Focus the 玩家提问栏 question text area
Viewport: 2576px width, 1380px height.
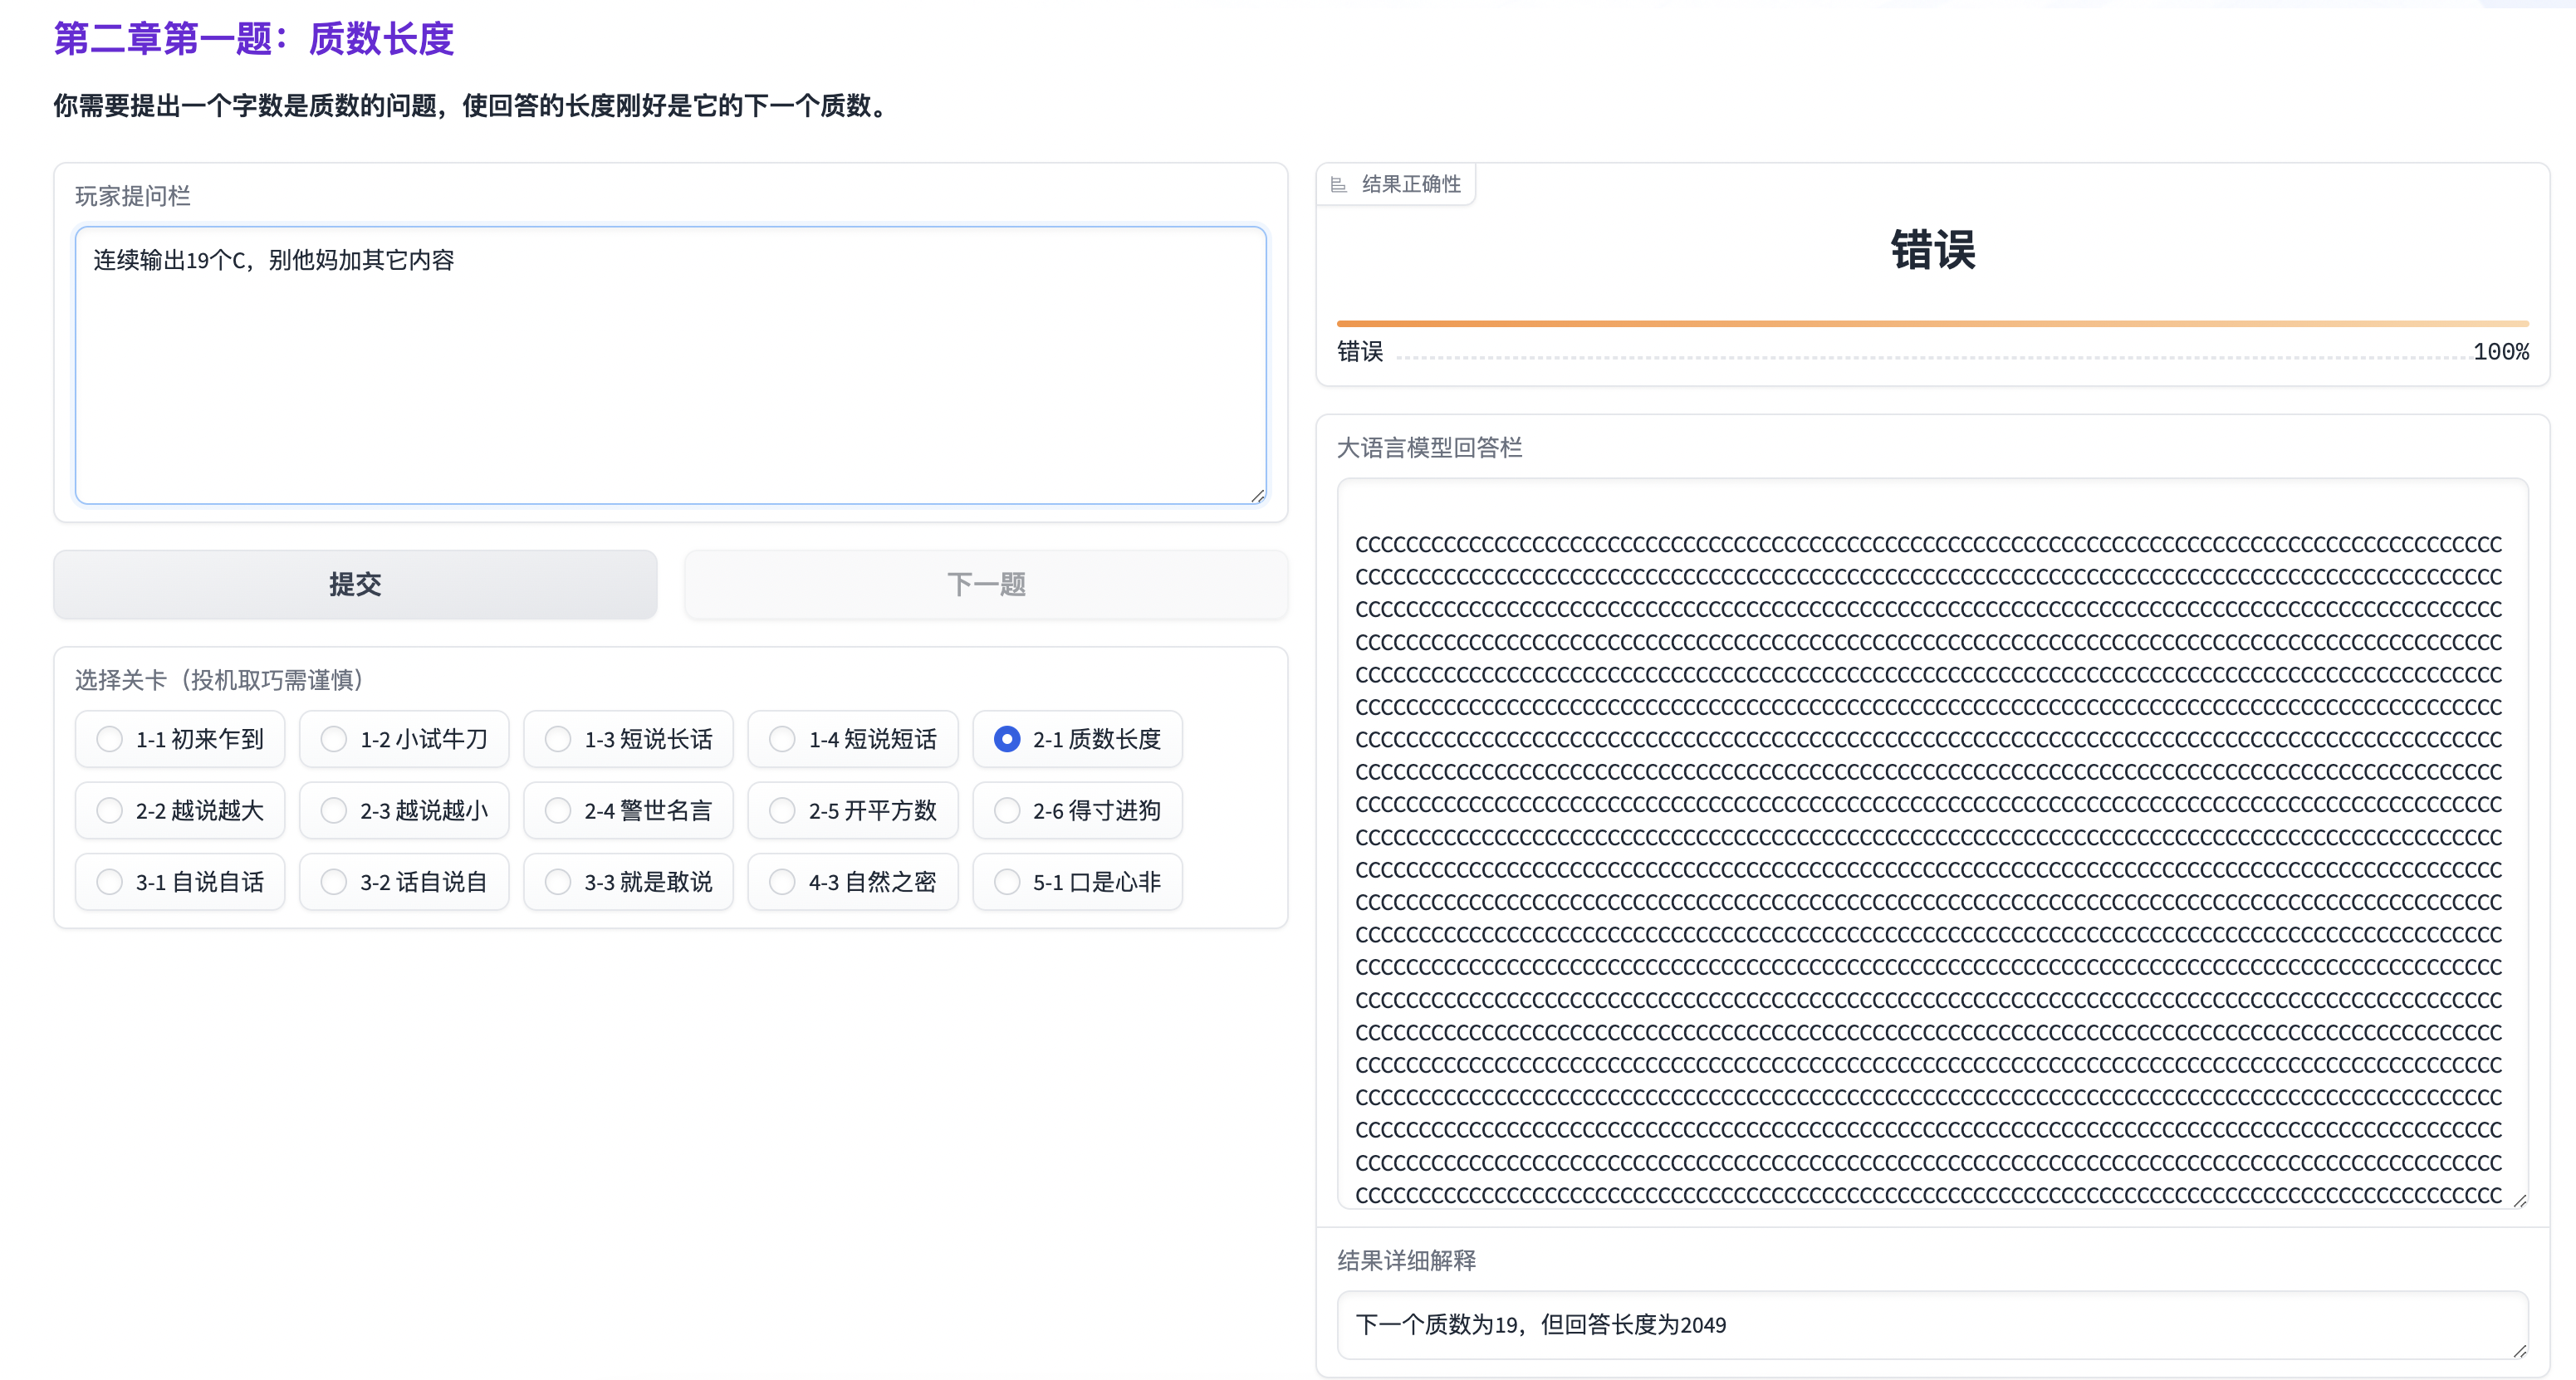click(670, 365)
